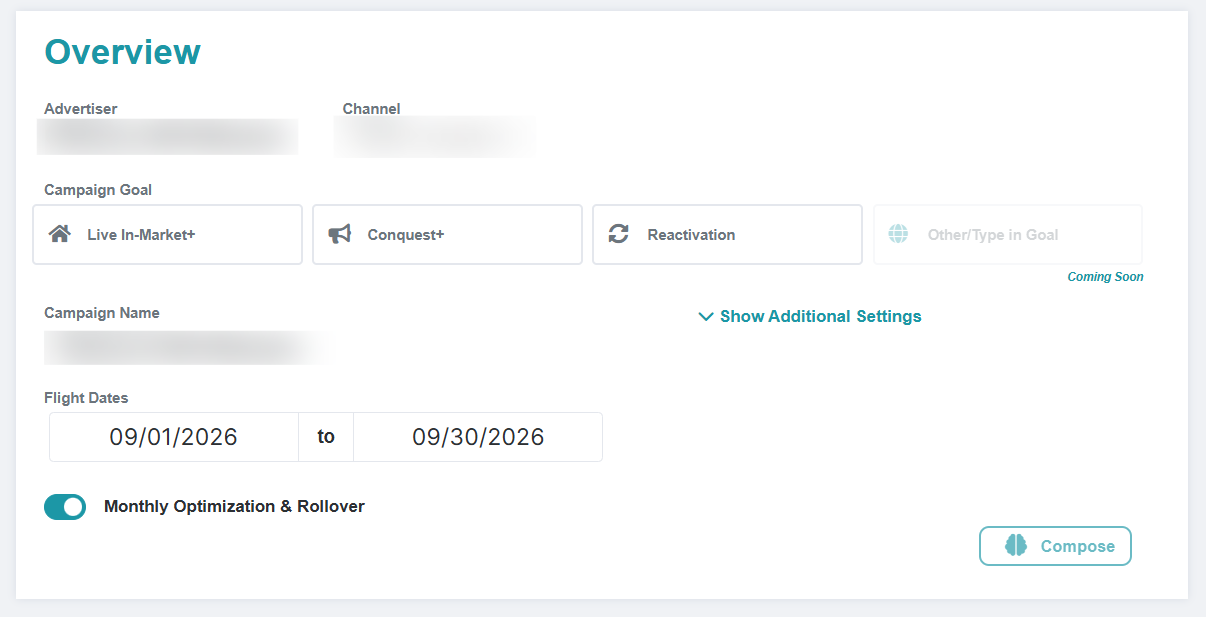Click the megaphone icon on Conquest+
The width and height of the screenshot is (1206, 617).
[x=340, y=234]
